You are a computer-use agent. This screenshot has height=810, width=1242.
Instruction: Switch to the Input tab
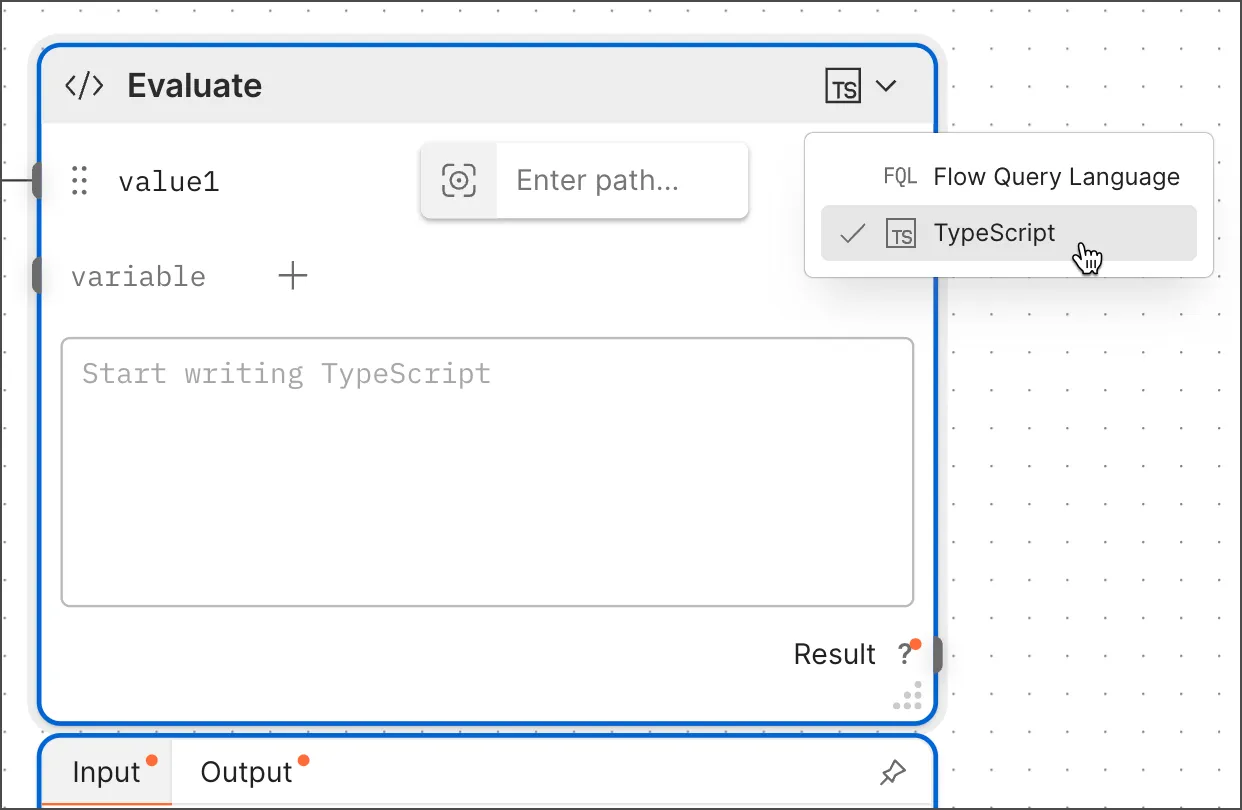(x=106, y=772)
